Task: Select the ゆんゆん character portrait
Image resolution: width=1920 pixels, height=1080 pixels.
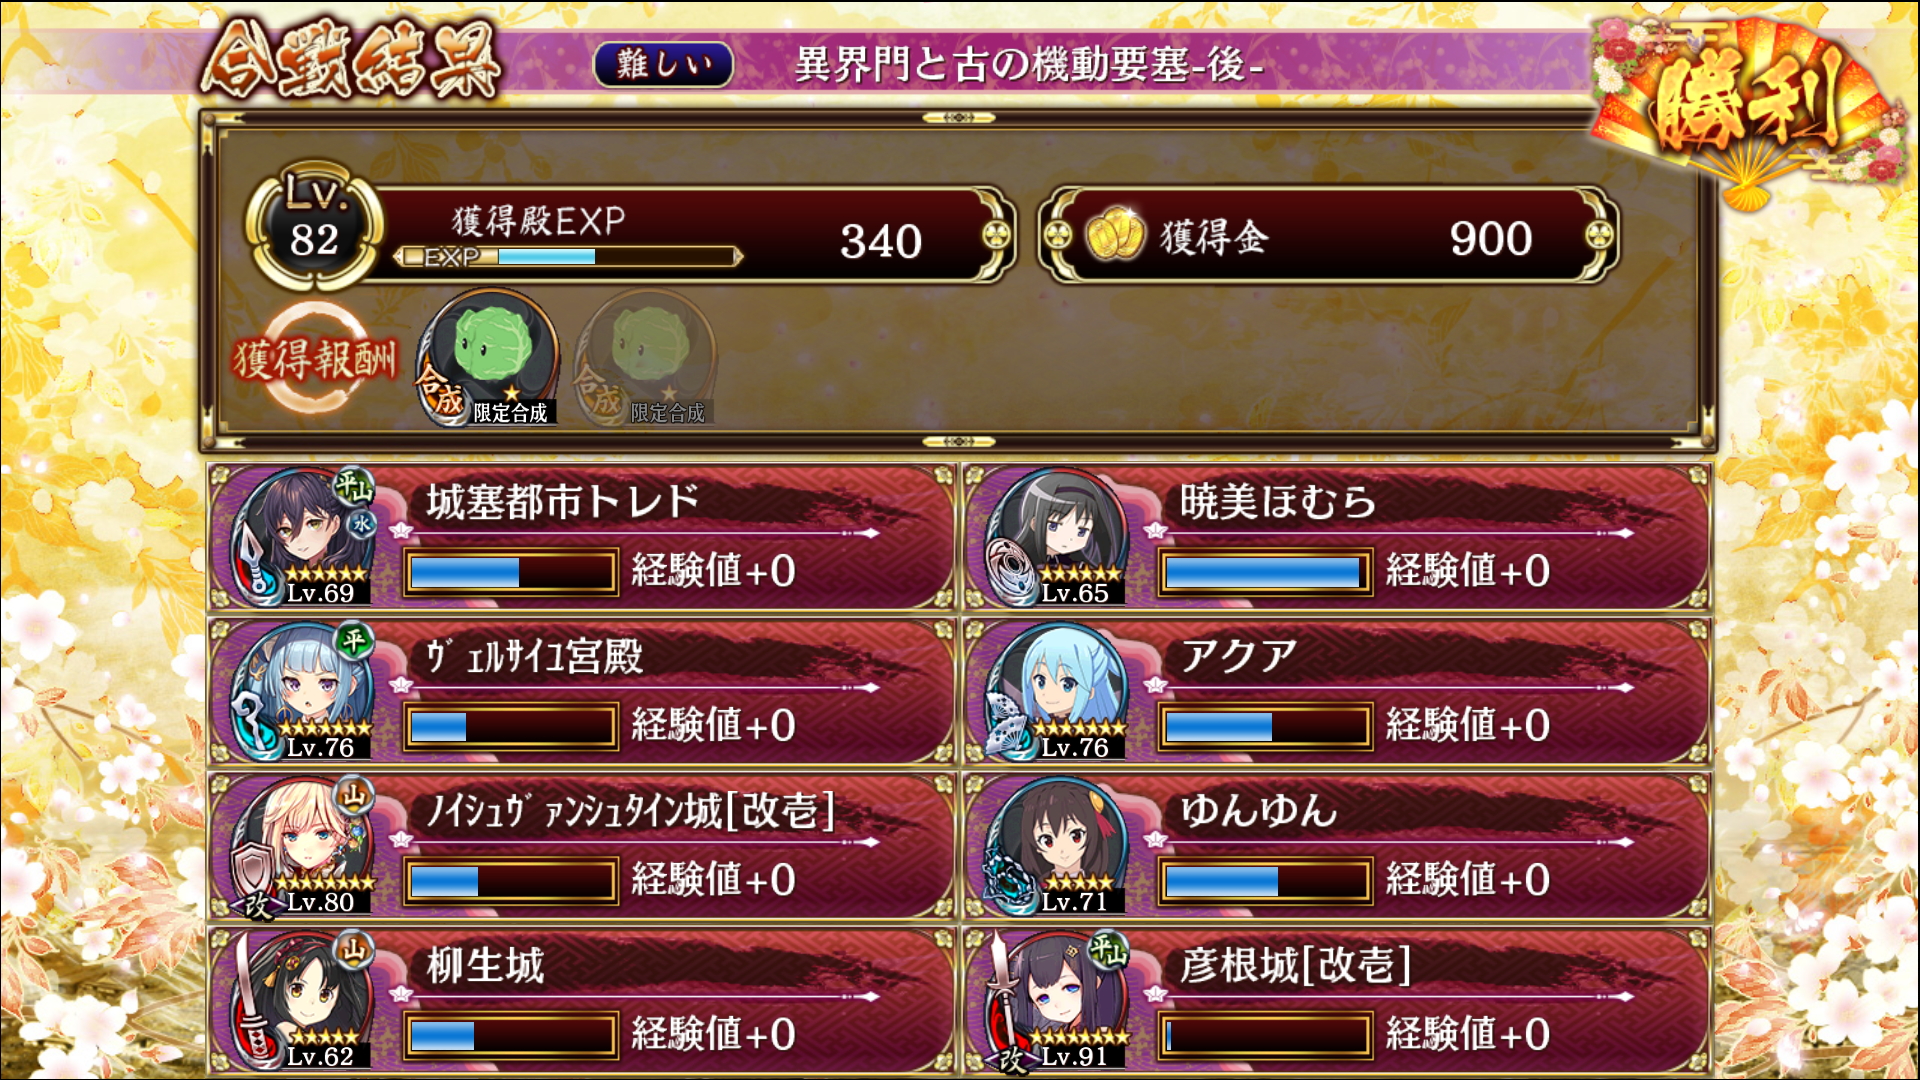Action: tap(1057, 846)
